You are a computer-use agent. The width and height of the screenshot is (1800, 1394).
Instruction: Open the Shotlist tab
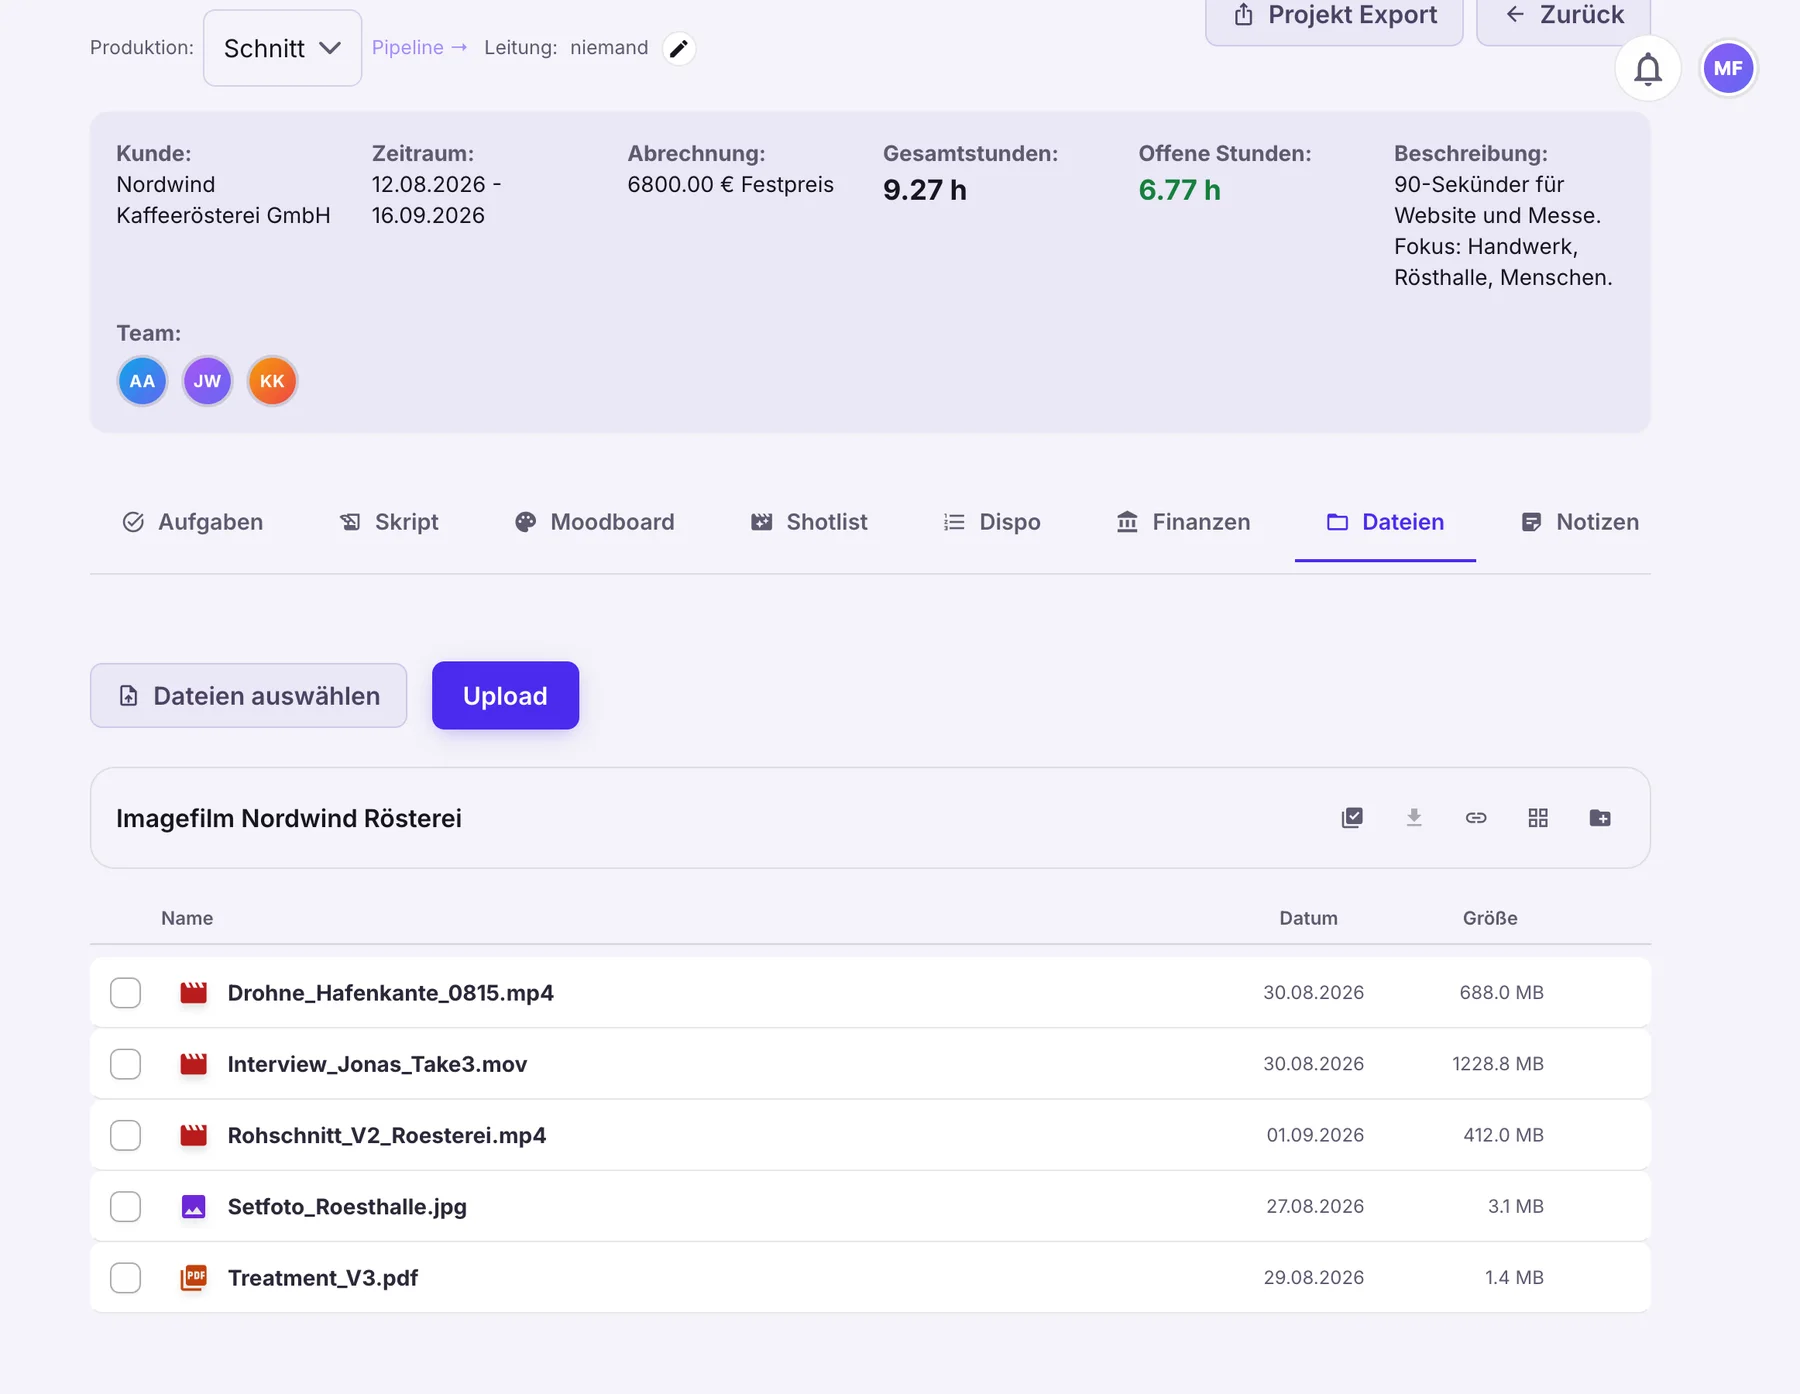coord(809,522)
